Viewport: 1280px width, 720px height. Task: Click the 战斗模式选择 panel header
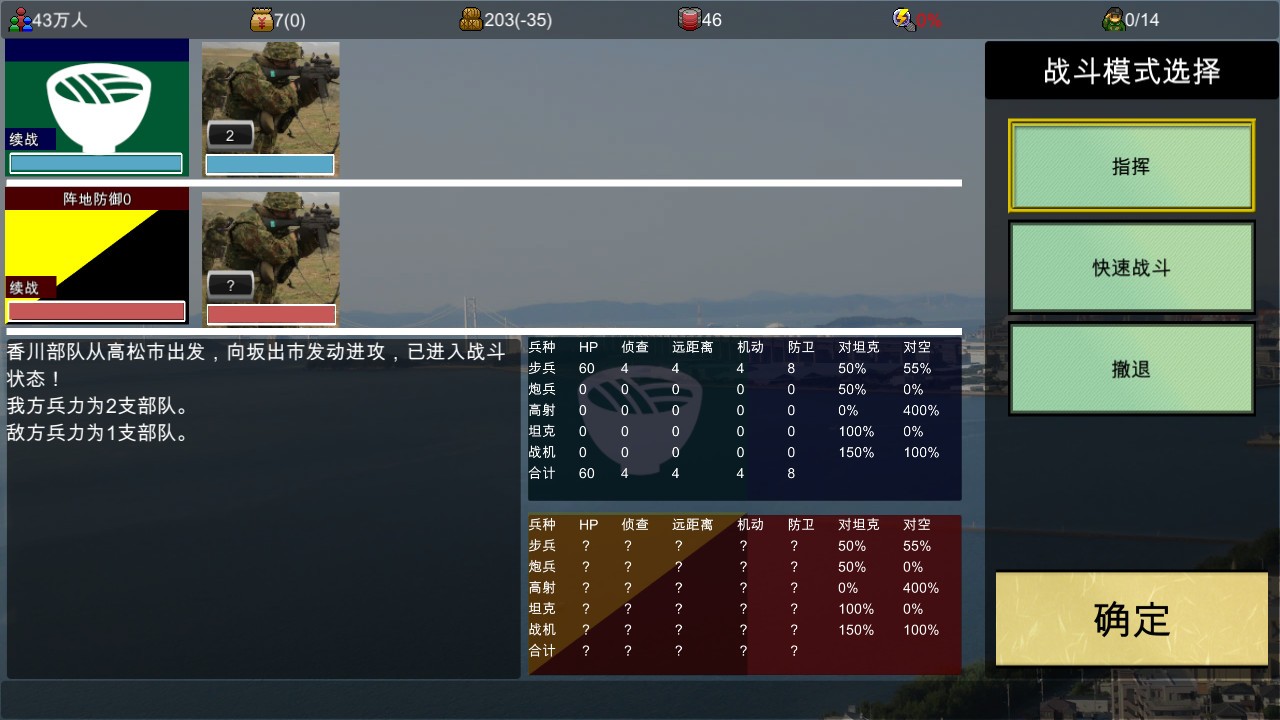[x=1131, y=71]
